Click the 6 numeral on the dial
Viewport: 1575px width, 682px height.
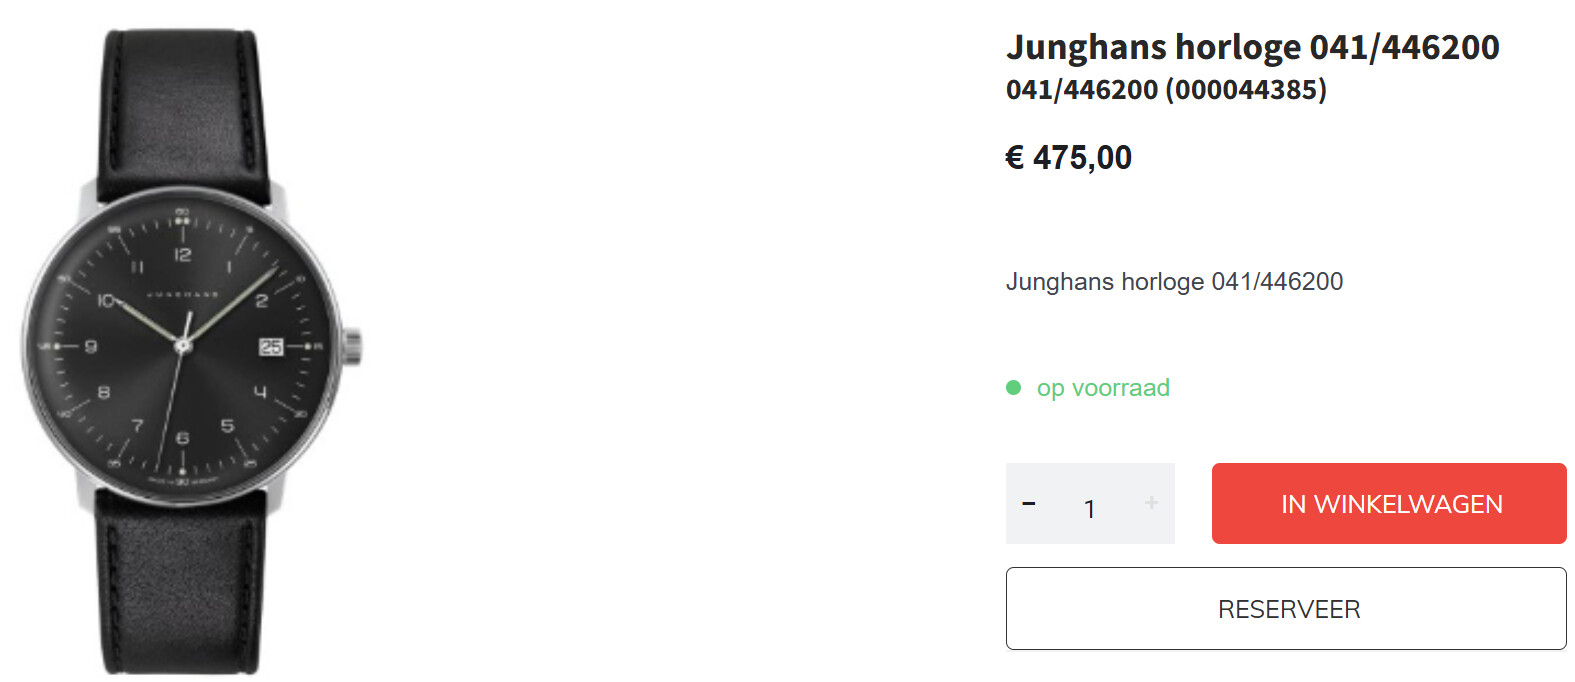coord(182,438)
